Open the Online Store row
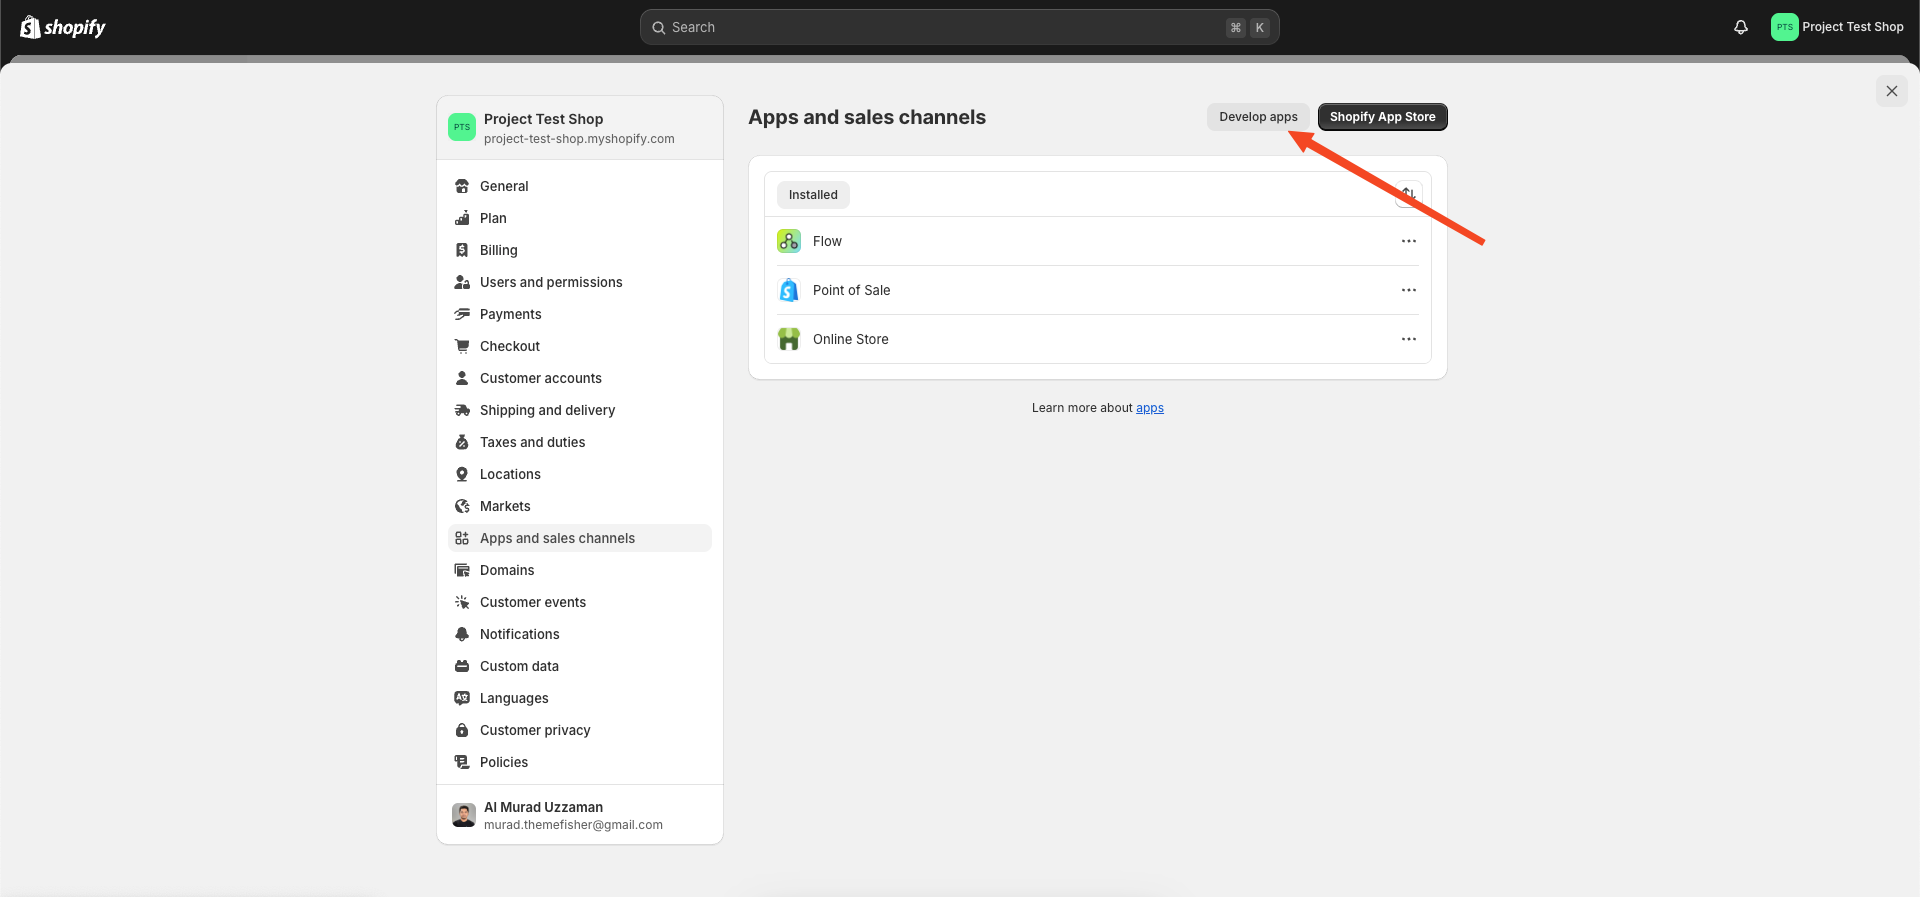Image resolution: width=1920 pixels, height=897 pixels. 1097,339
